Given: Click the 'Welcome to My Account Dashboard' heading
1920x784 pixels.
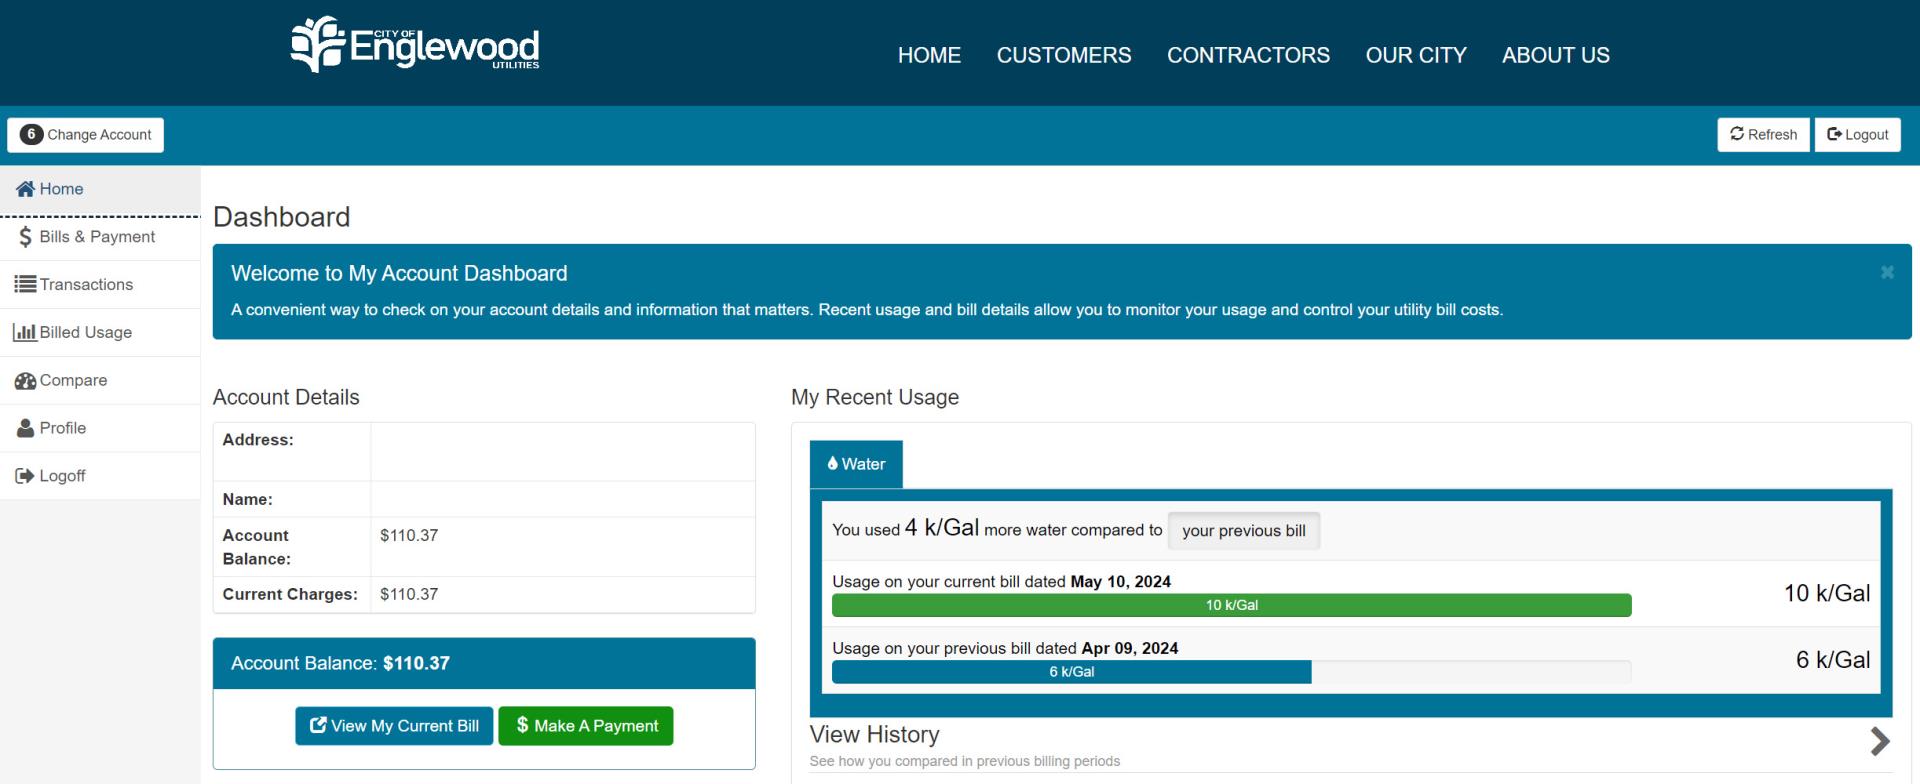Looking at the screenshot, I should tap(399, 273).
